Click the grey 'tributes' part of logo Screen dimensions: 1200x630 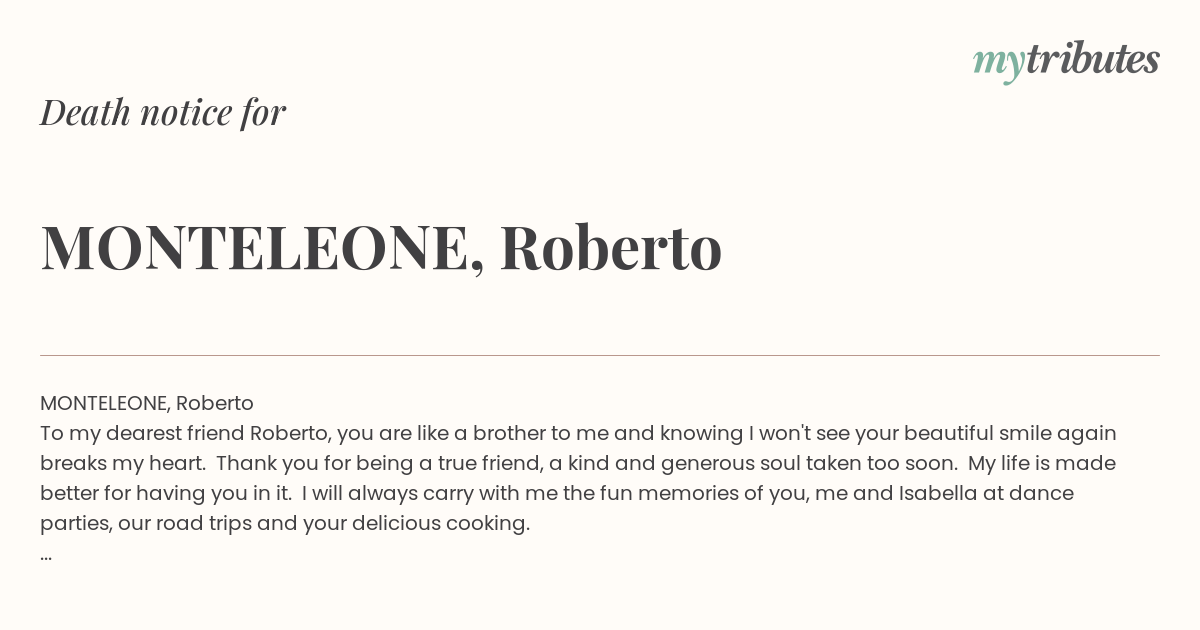[1092, 59]
